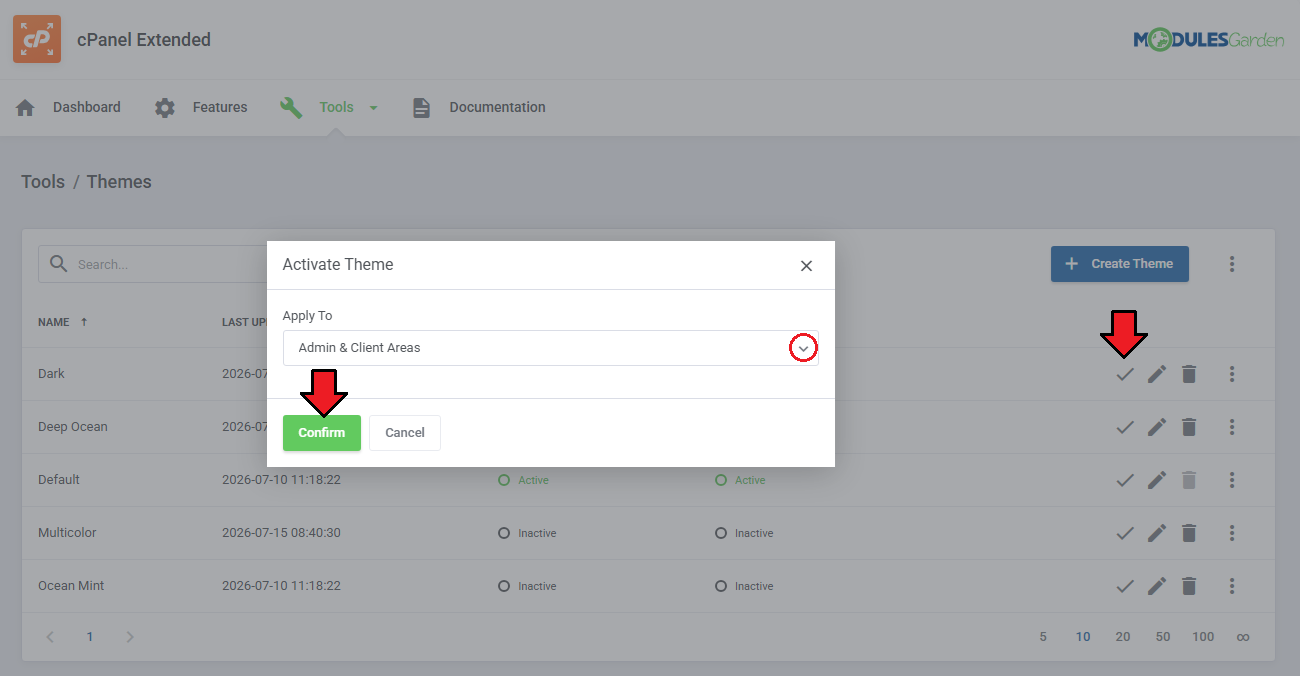Click the Features gear icon
Viewport: 1300px width, 676px height.
click(165, 108)
